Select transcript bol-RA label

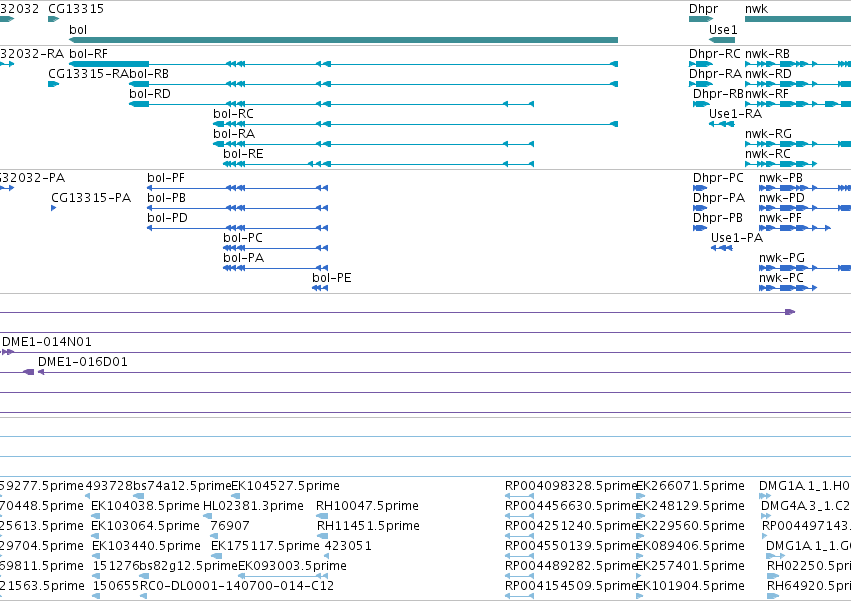pos(234,134)
